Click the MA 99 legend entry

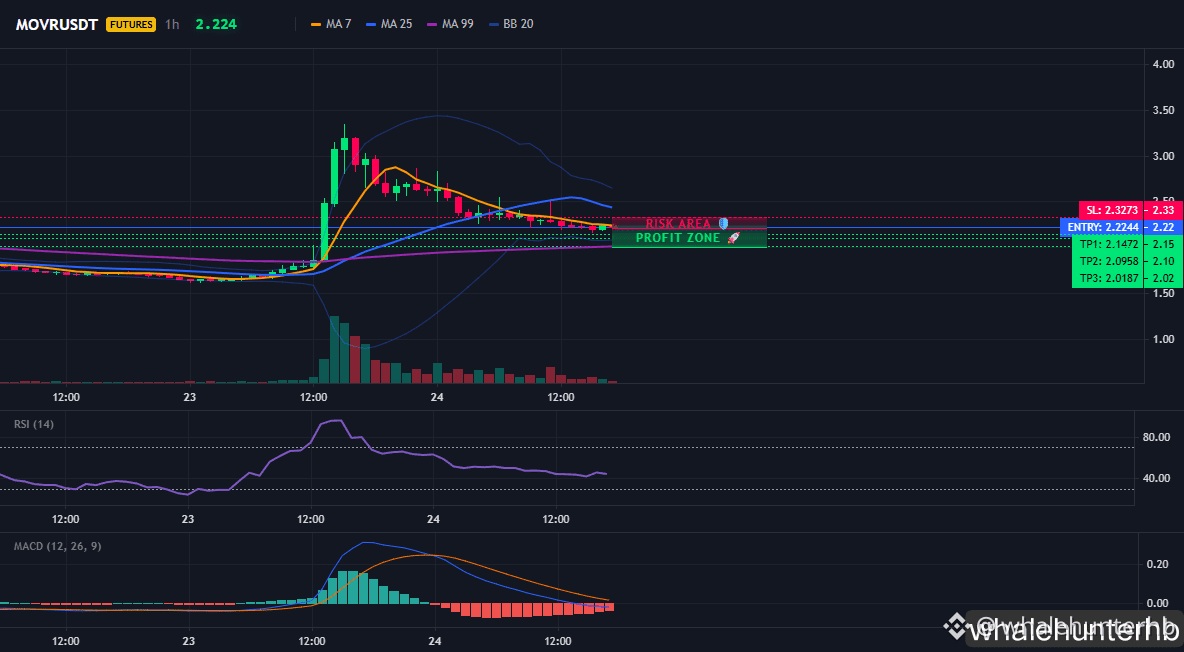tap(450, 24)
